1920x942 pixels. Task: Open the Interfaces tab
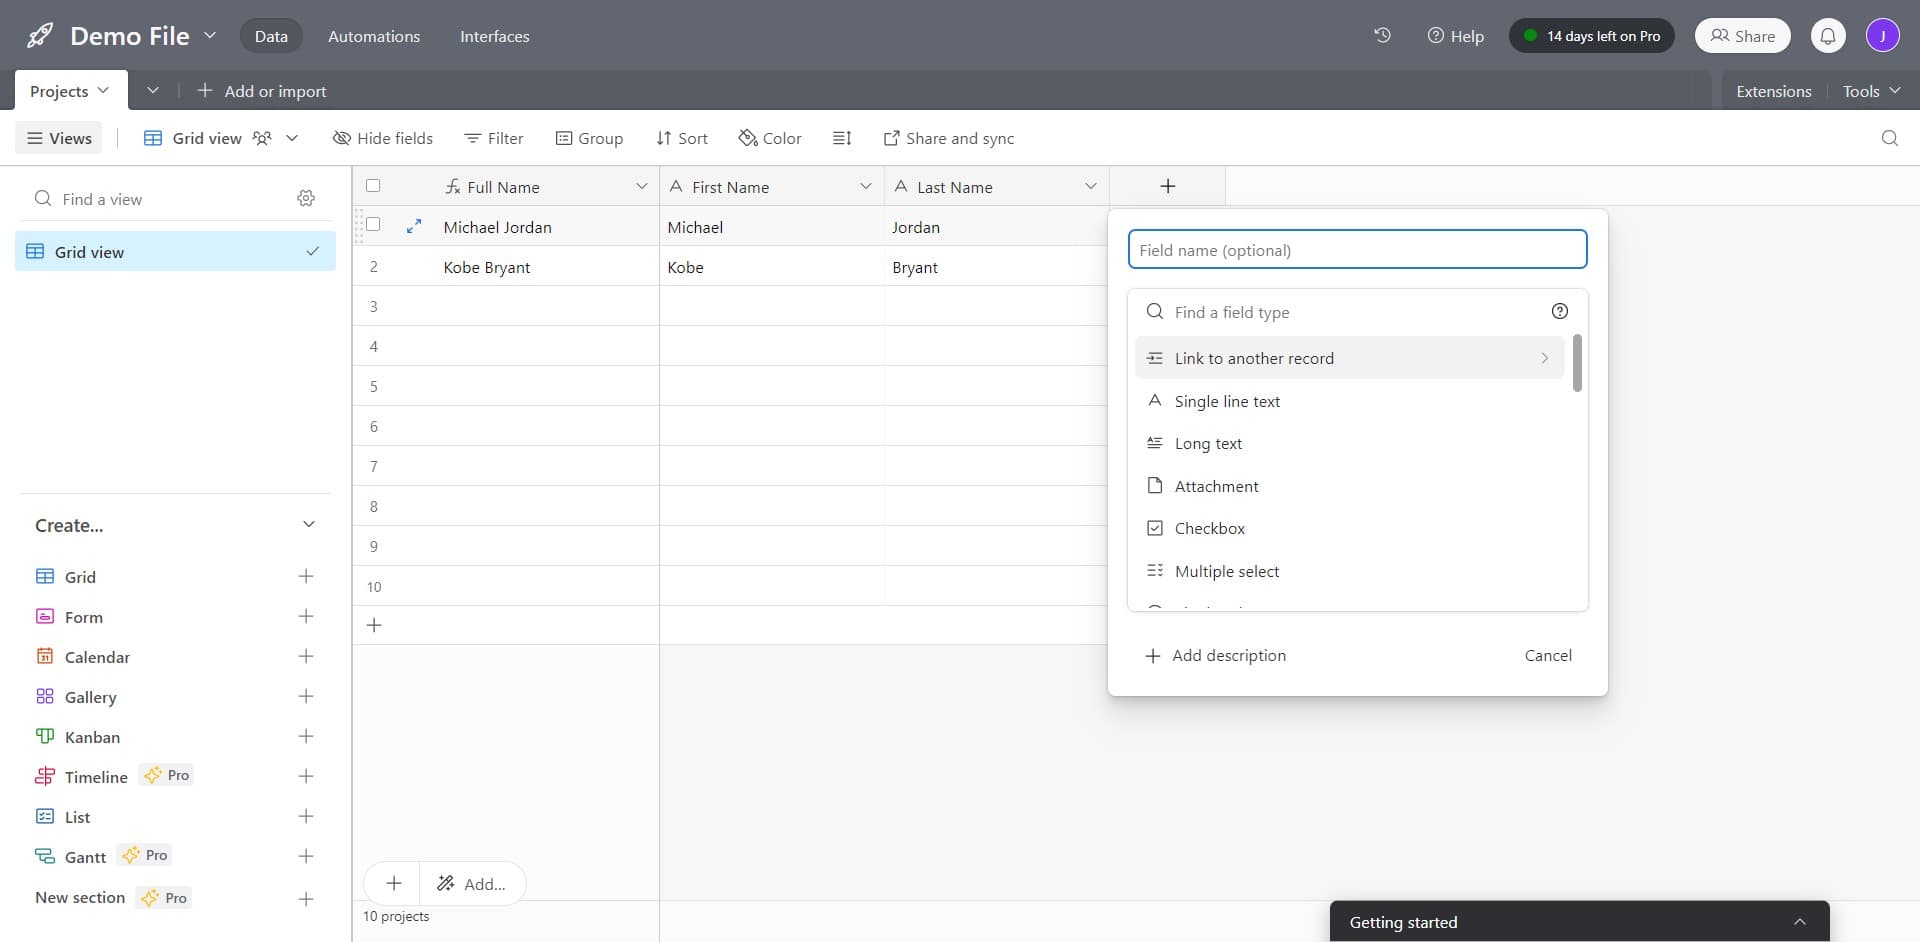(x=494, y=36)
